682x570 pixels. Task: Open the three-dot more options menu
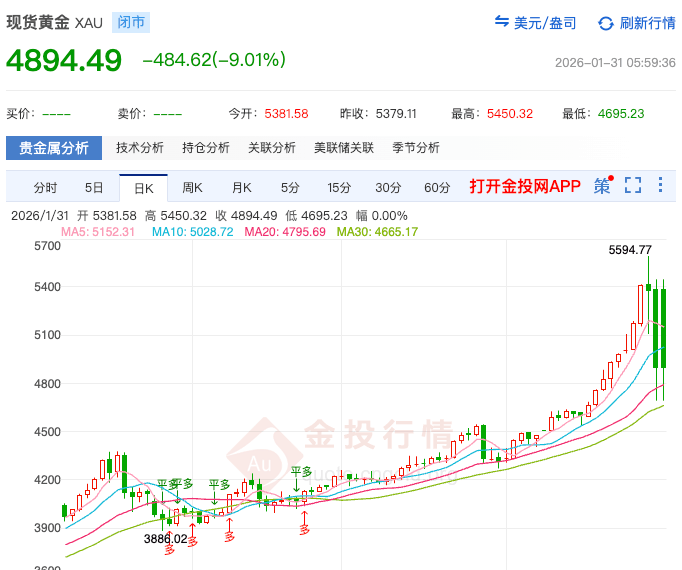pyautogui.click(x=660, y=186)
